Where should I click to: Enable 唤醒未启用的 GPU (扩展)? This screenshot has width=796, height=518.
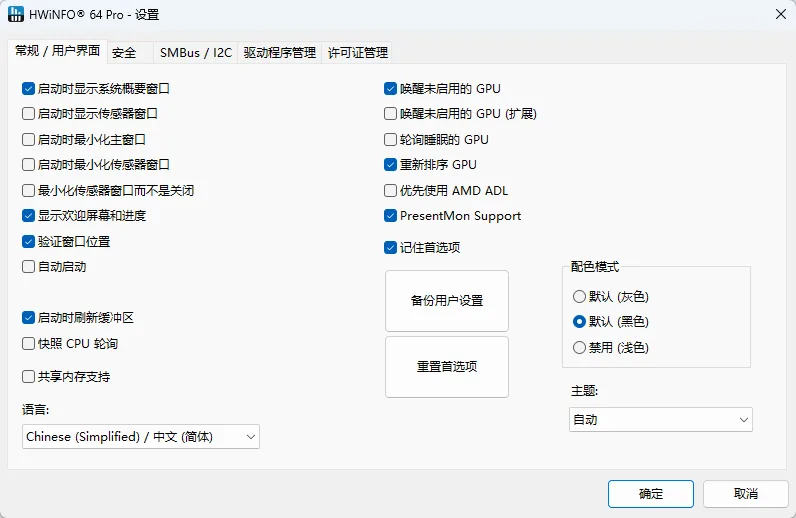pyautogui.click(x=390, y=113)
